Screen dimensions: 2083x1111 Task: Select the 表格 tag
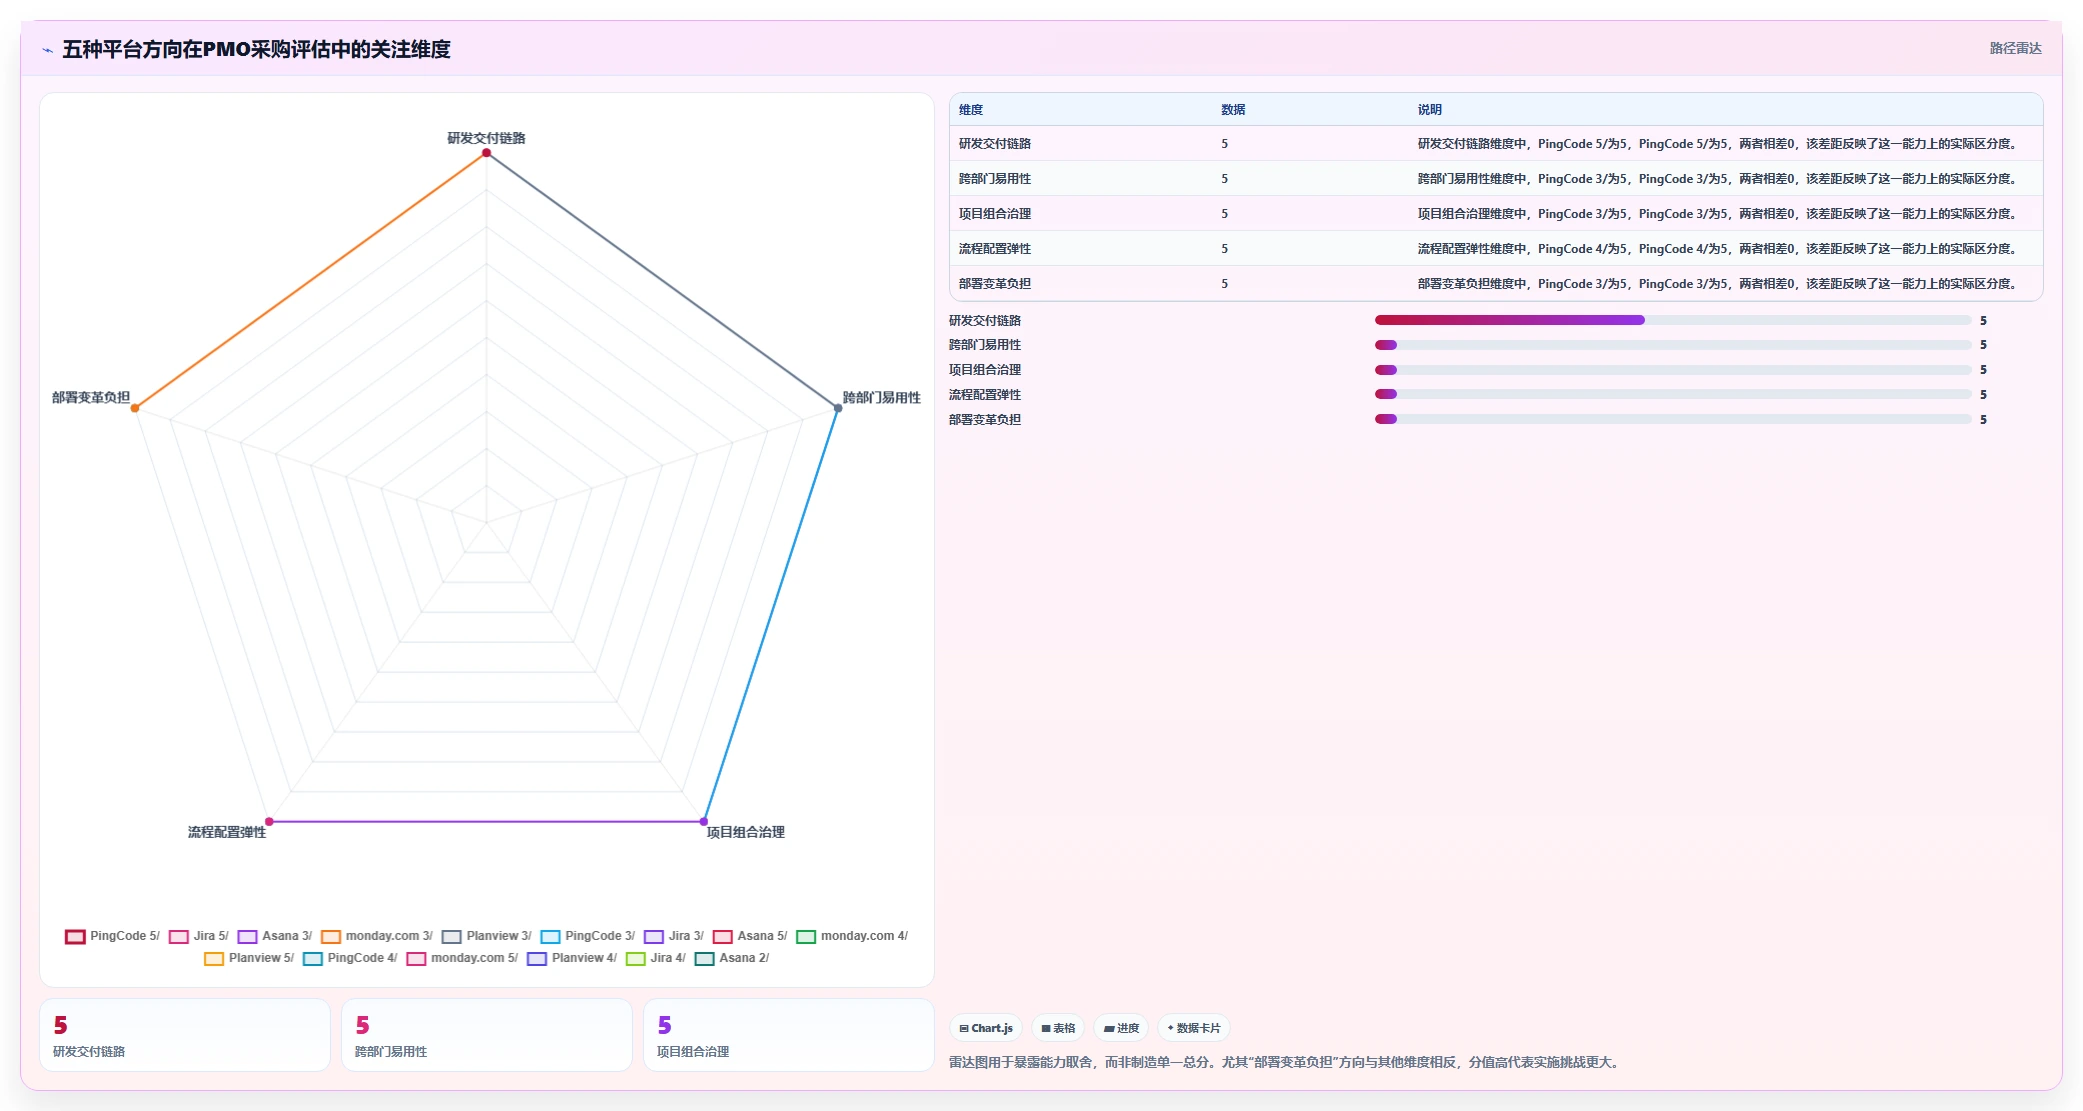1058,1028
